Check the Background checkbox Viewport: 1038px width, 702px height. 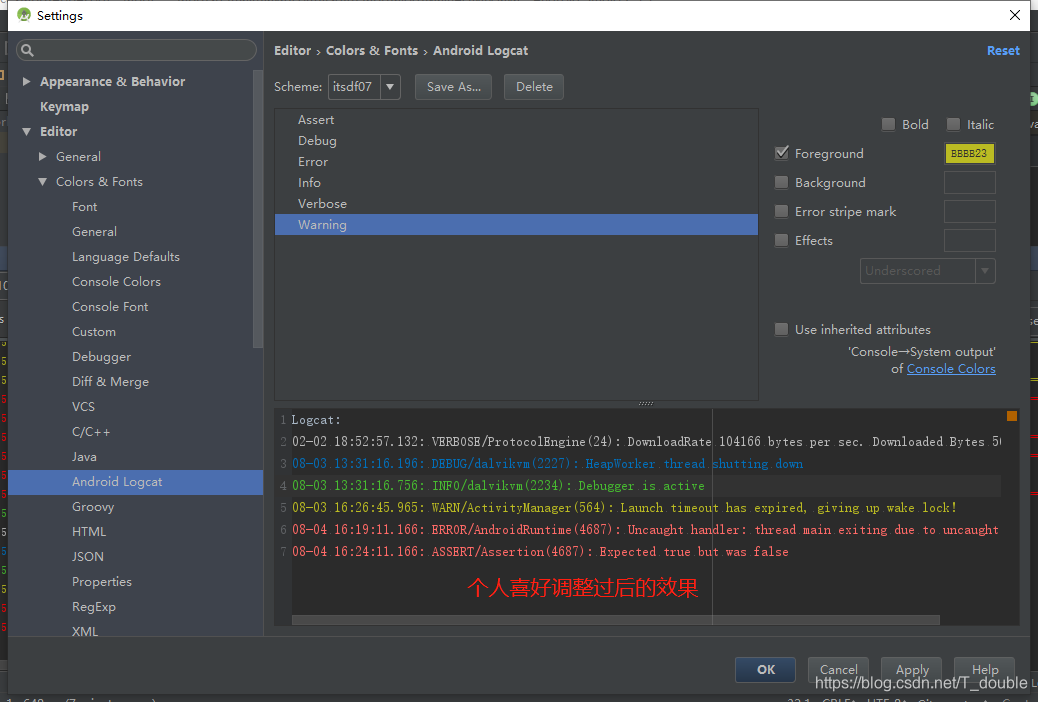click(x=782, y=182)
